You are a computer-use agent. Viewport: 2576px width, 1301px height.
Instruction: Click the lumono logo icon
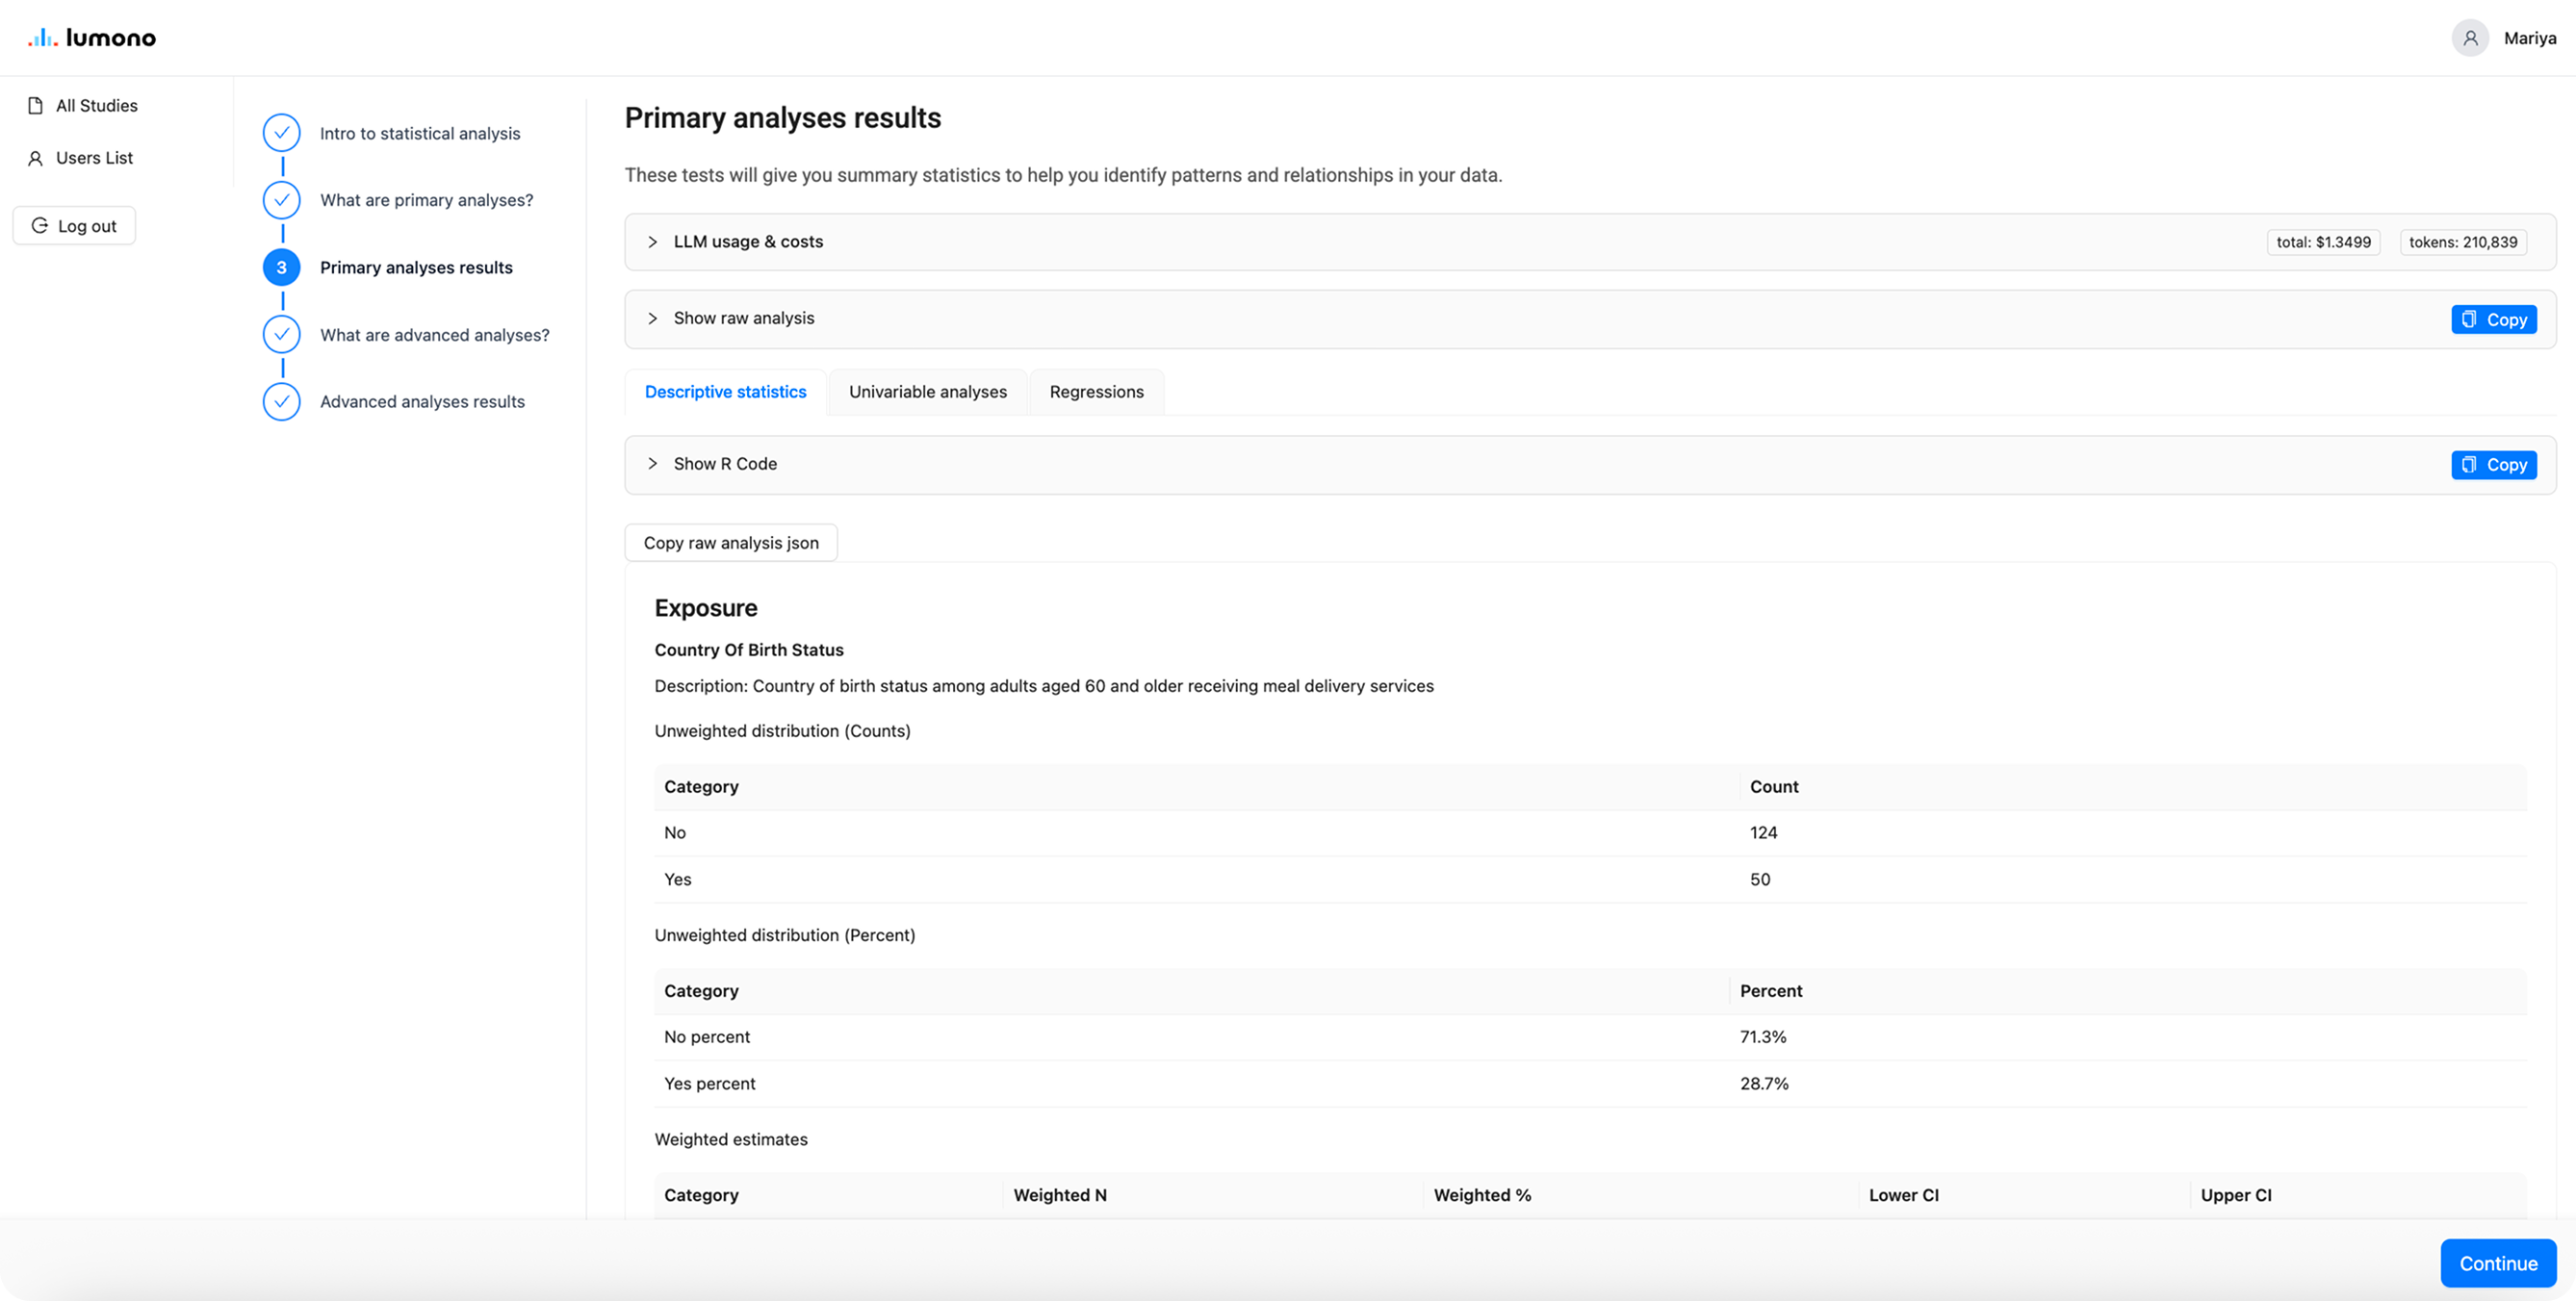(x=42, y=38)
